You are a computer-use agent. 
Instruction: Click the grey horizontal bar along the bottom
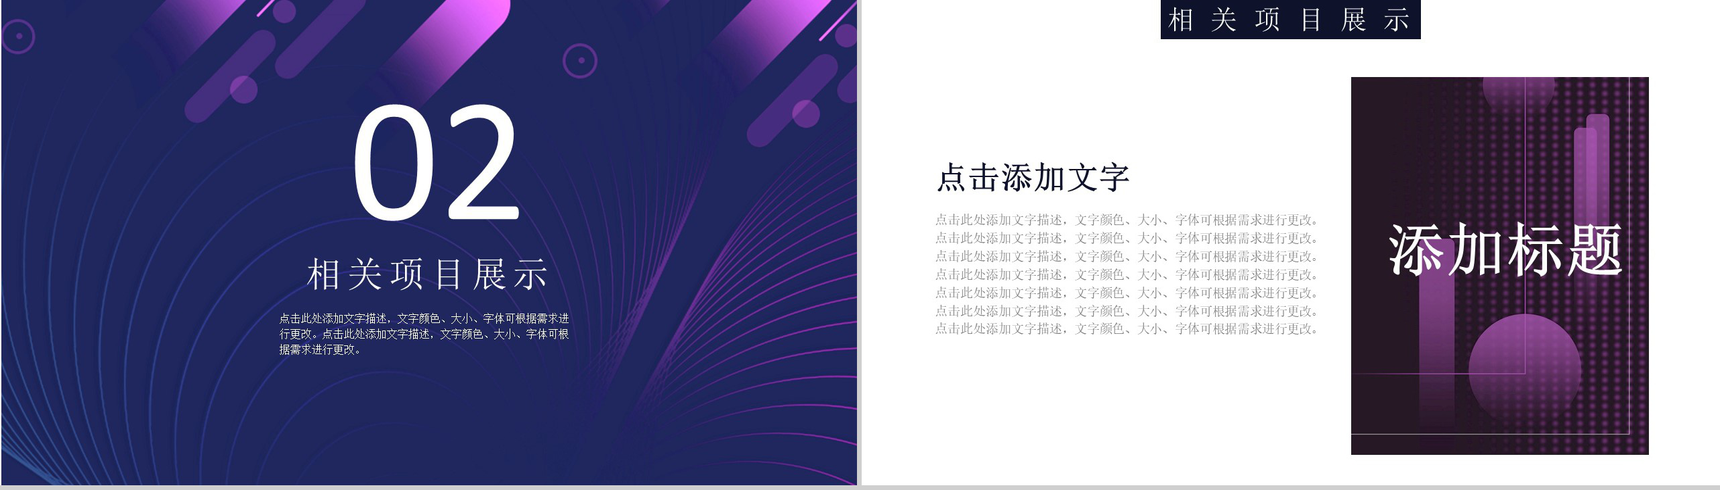coord(860,487)
